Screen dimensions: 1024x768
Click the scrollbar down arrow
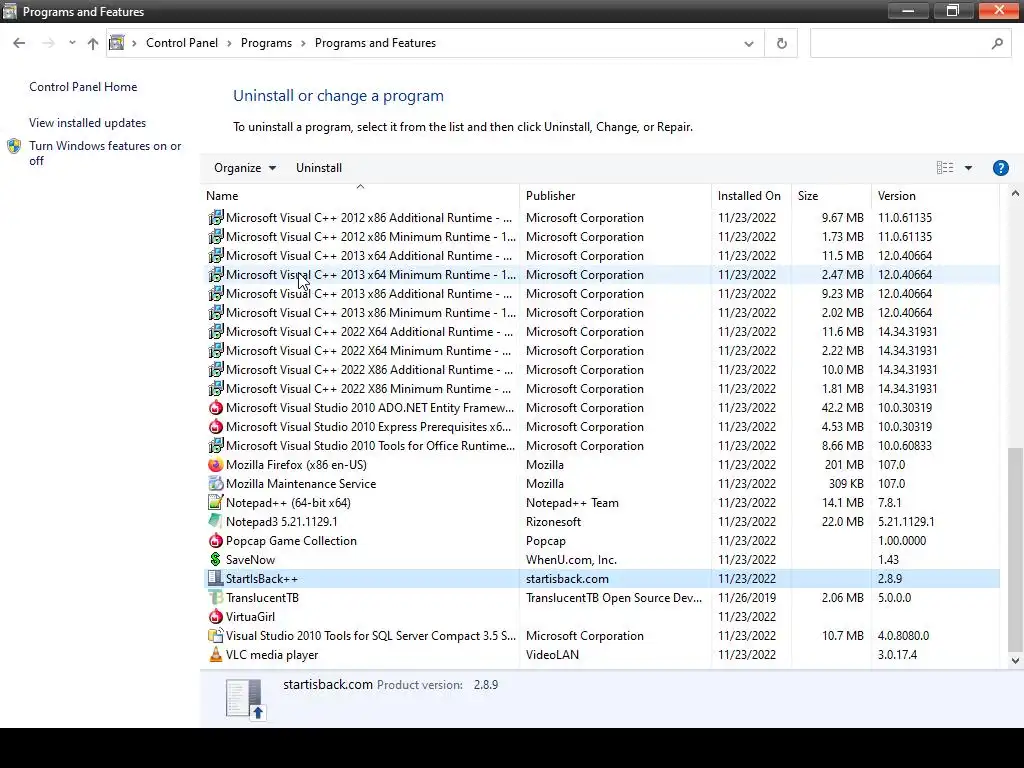tap(1015, 660)
